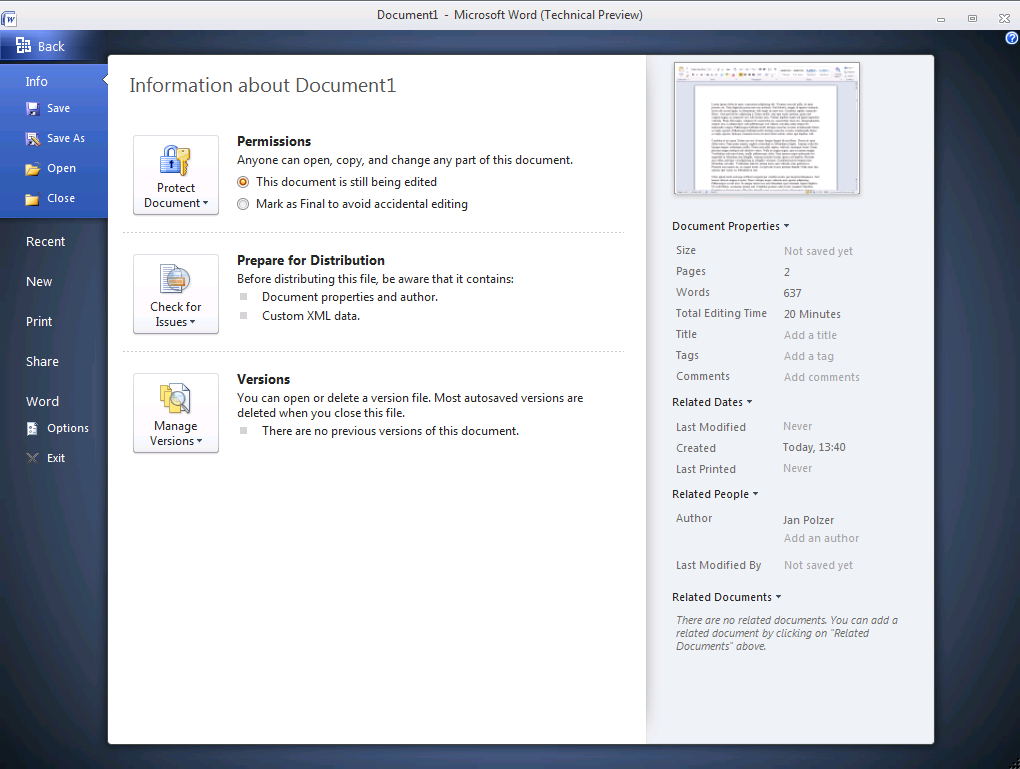The height and width of the screenshot is (769, 1020).
Task: Click the Pages value '2'
Action: click(x=786, y=272)
